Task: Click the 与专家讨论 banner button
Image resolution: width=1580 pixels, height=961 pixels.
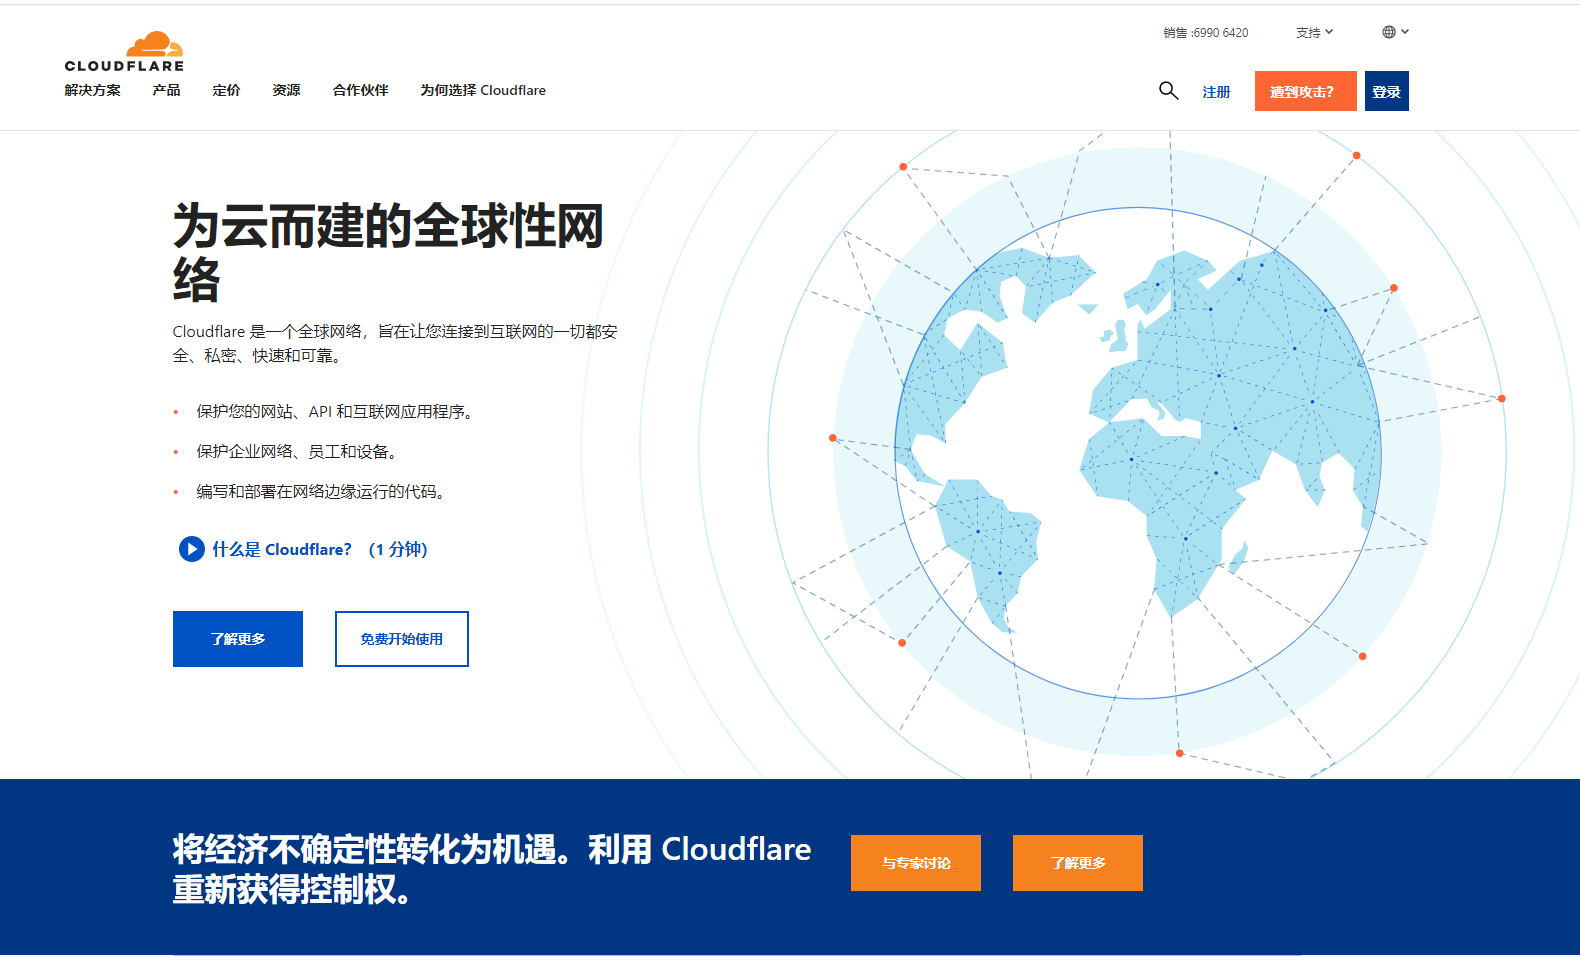Action: point(916,863)
